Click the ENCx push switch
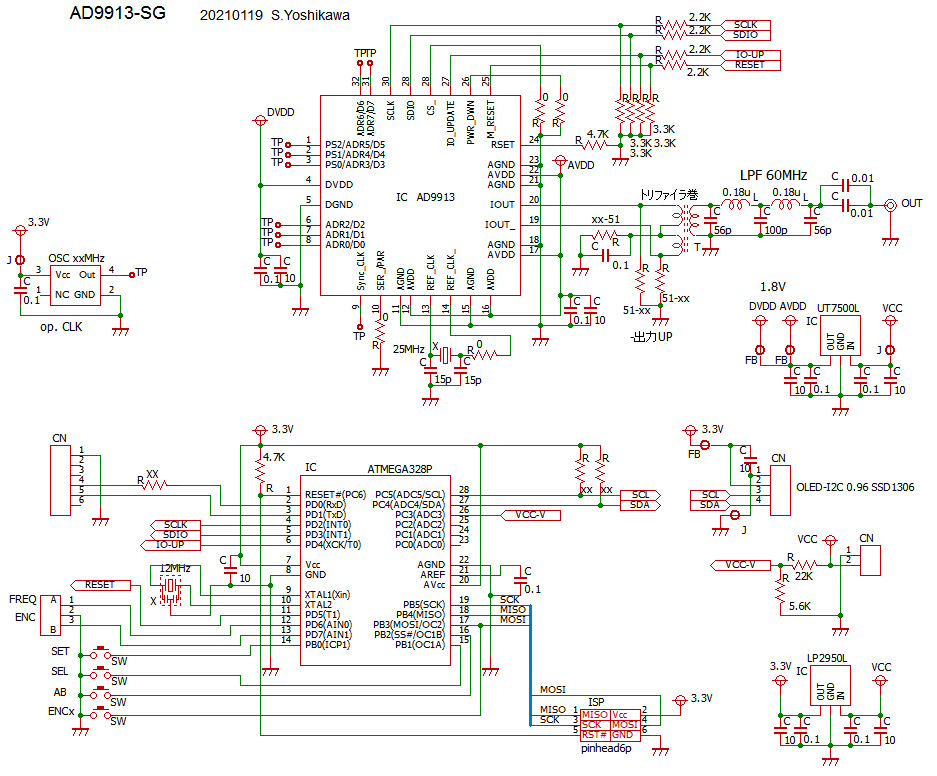The image size is (937, 776). [x=101, y=713]
